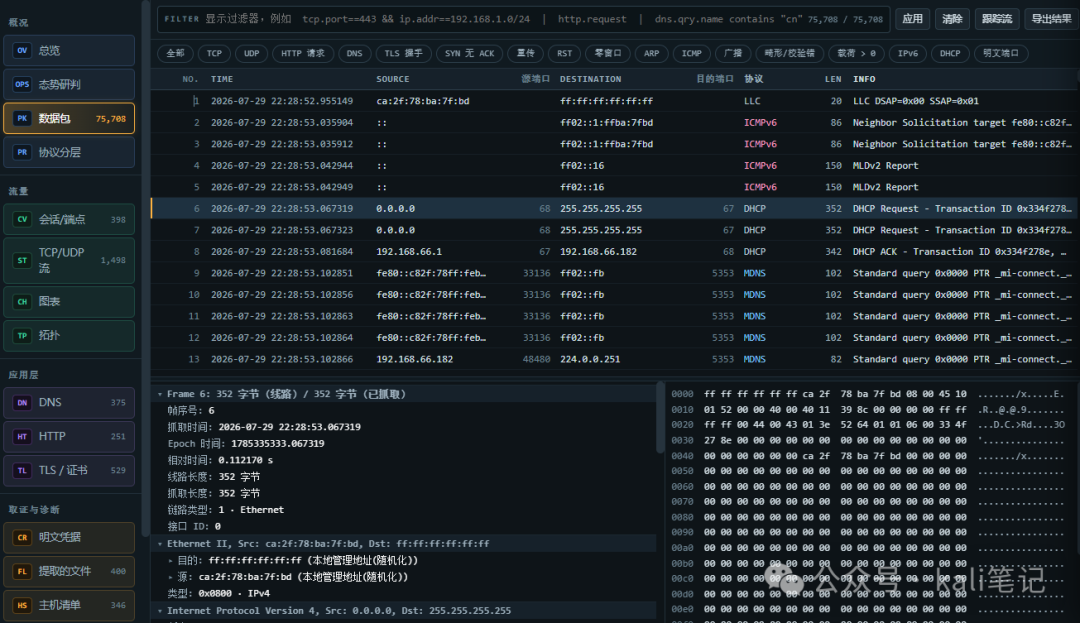Switch to 协议分层 sidebar label
The image size is (1080, 623).
click(x=60, y=152)
